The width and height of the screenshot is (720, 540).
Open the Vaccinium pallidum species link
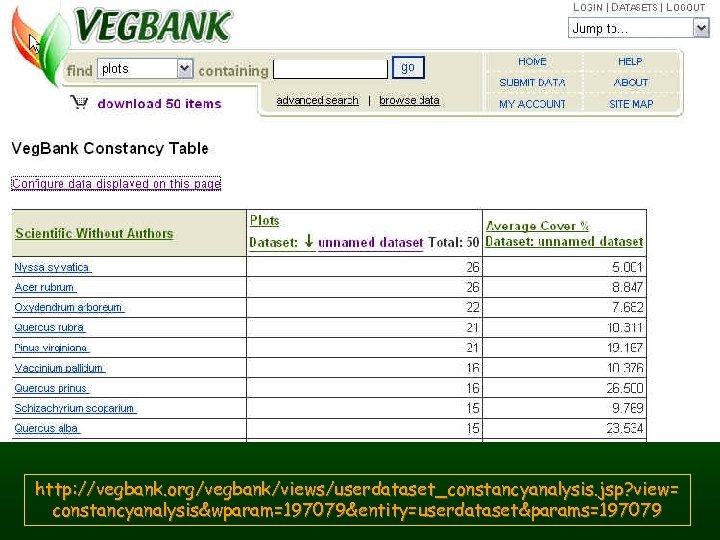[59, 368]
